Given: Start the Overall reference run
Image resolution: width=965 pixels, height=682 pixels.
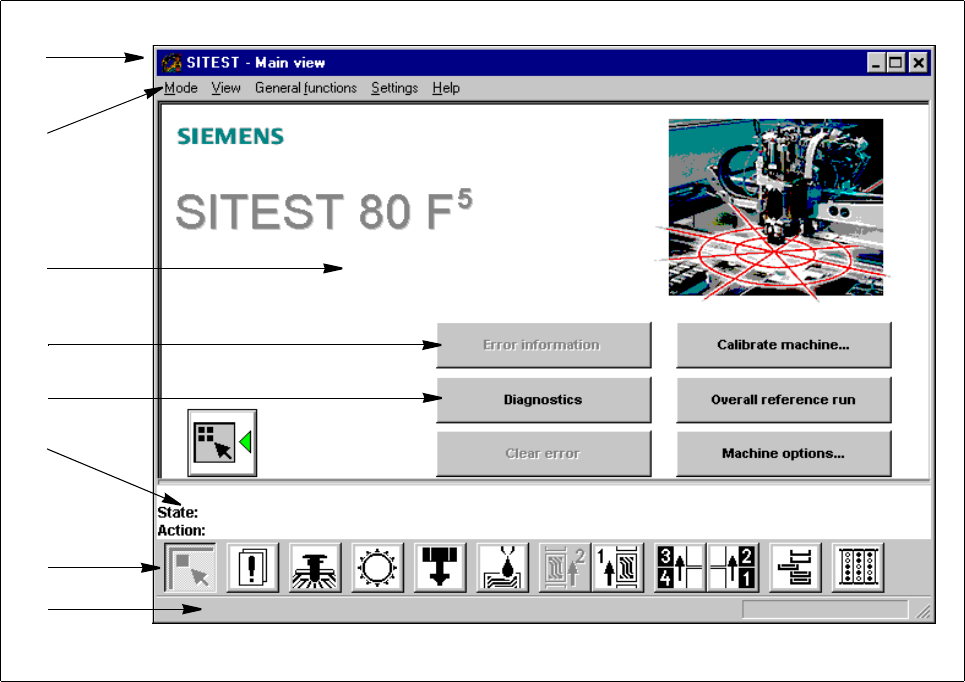Looking at the screenshot, I should 783,399.
